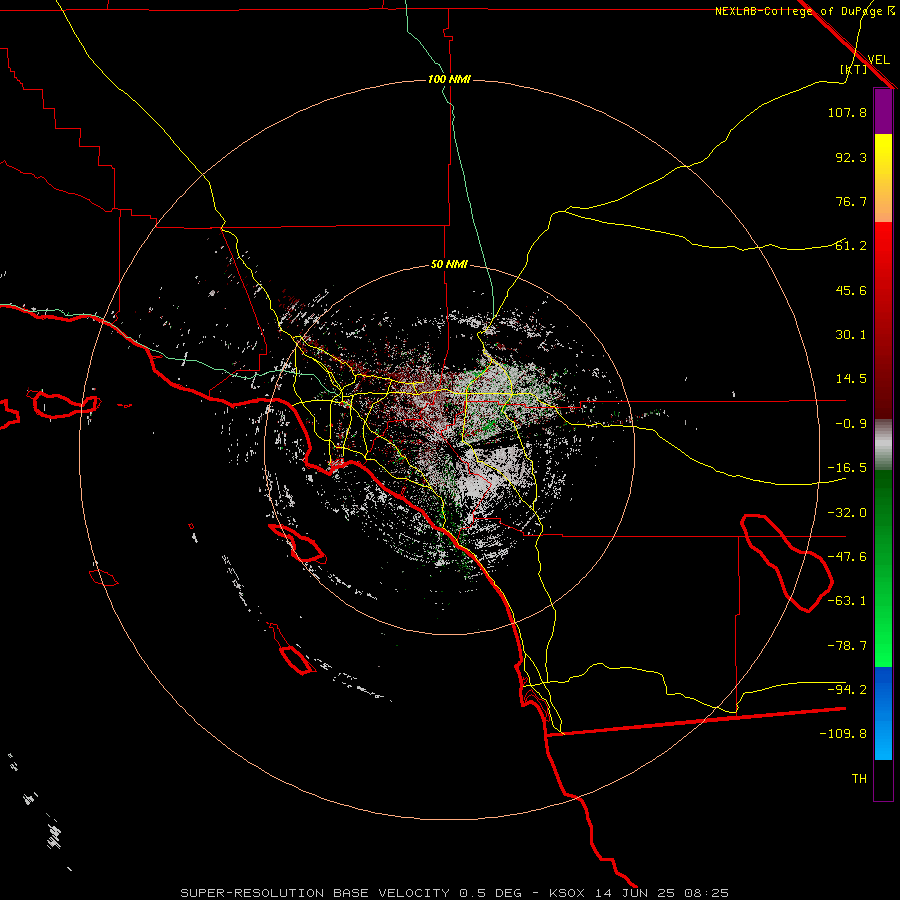Click the 76.7 value on velocity scale
Screen dimensions: 900x900
pos(851,201)
